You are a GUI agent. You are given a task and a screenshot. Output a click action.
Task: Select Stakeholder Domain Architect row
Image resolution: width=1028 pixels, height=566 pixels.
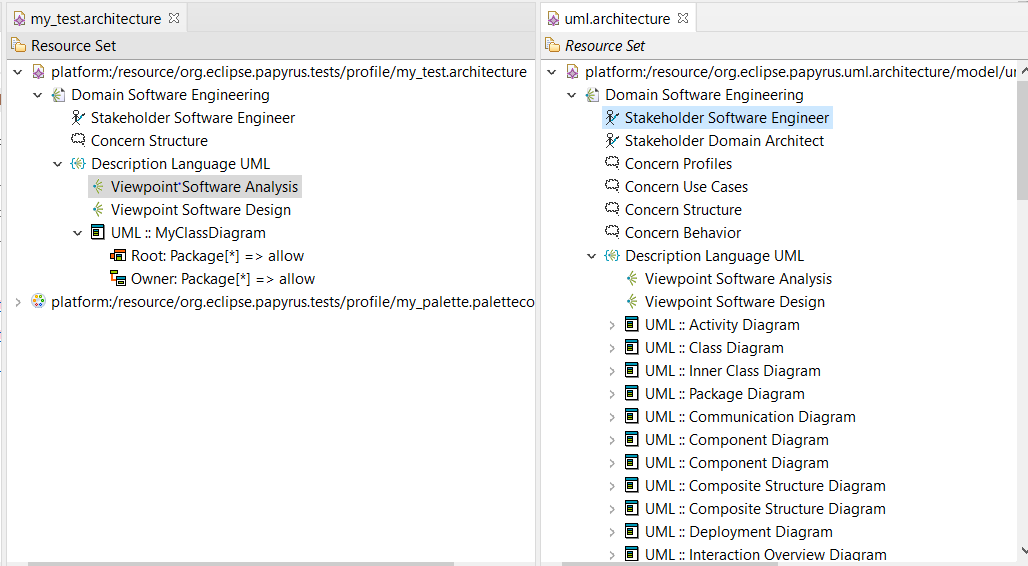point(724,141)
